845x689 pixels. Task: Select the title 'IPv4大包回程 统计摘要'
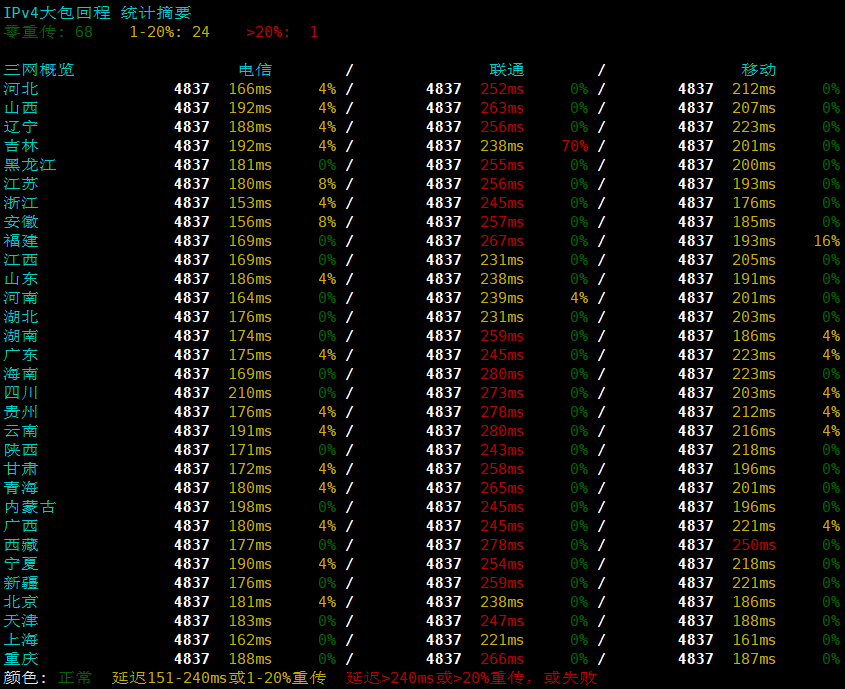click(x=98, y=13)
